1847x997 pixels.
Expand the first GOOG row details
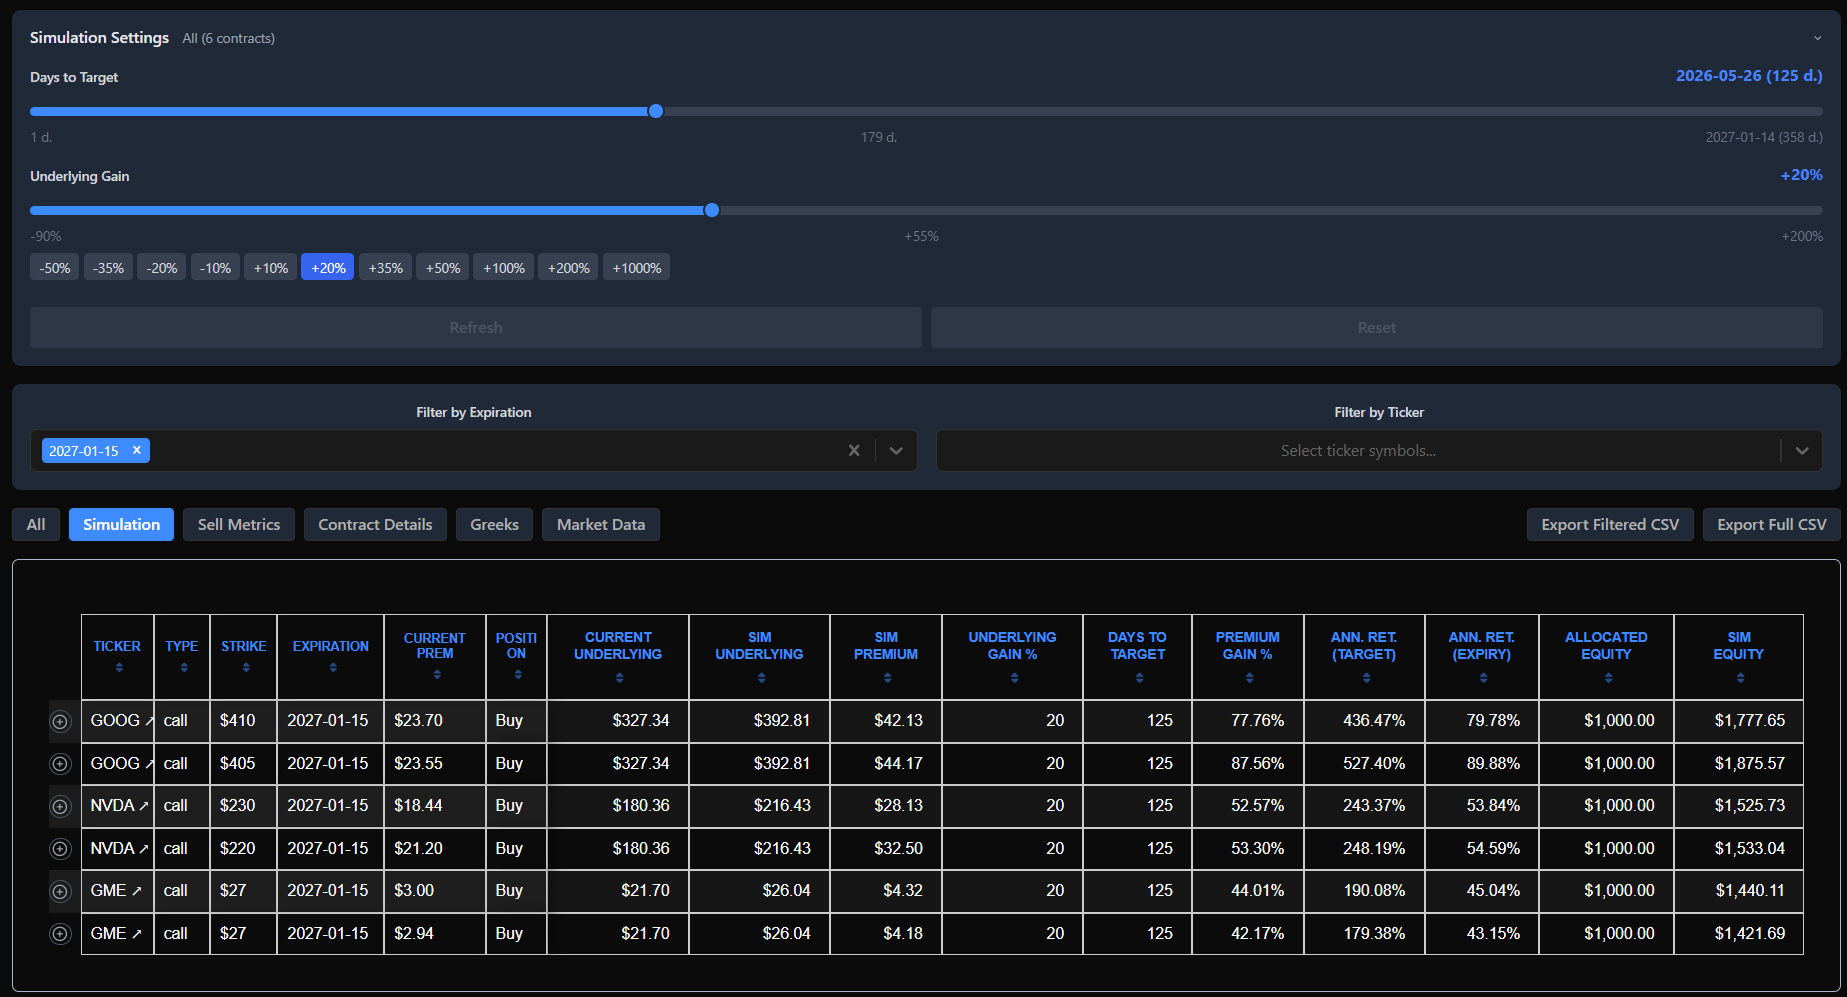click(x=60, y=721)
